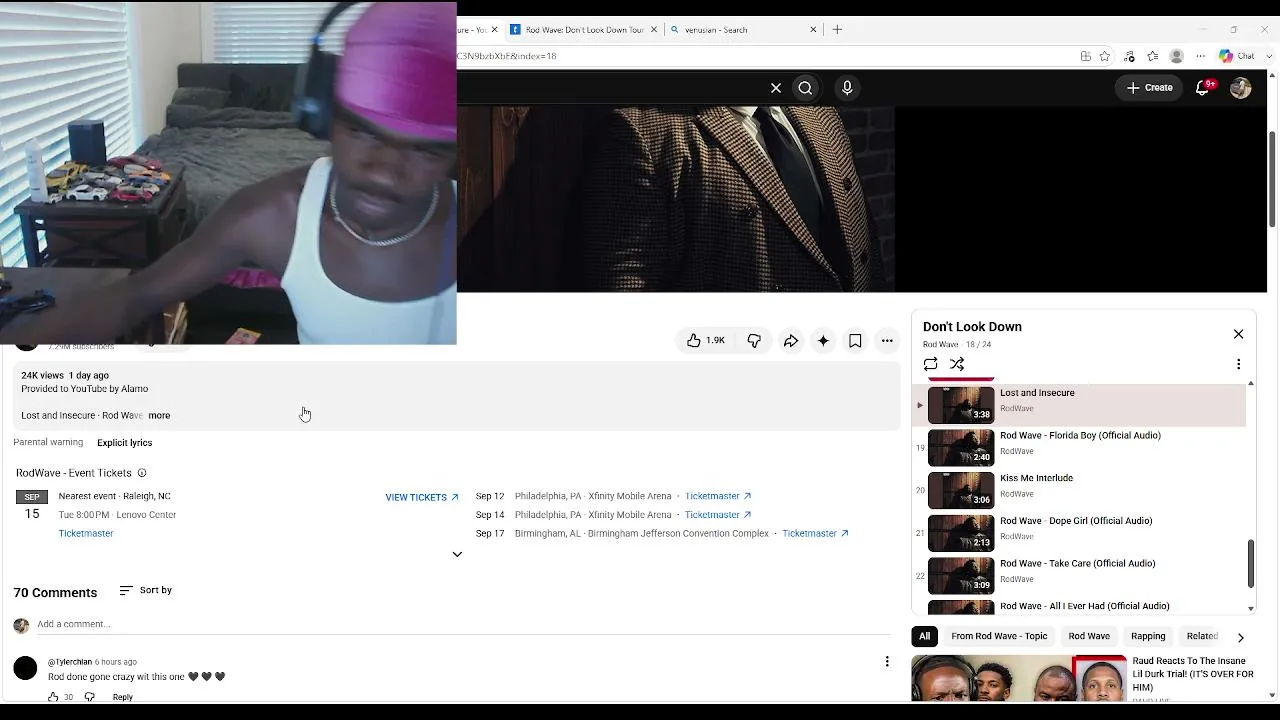
Task: Click the browser address bar URL
Action: point(507,56)
